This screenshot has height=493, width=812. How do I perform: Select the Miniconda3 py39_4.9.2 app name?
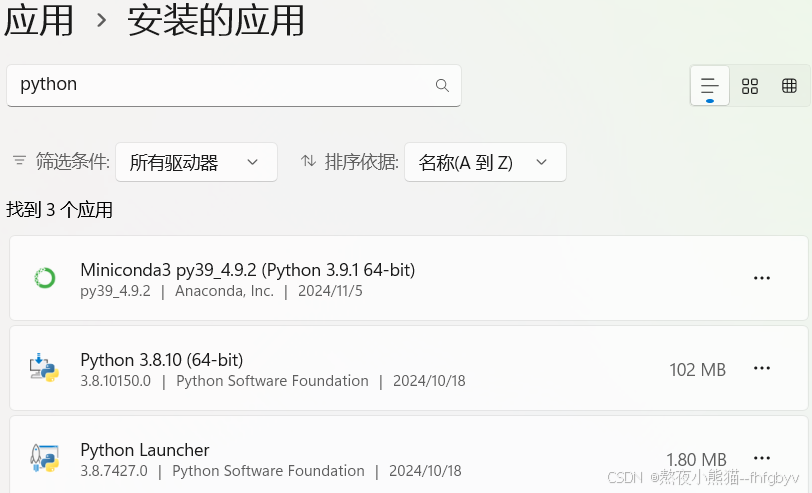pyautogui.click(x=248, y=270)
